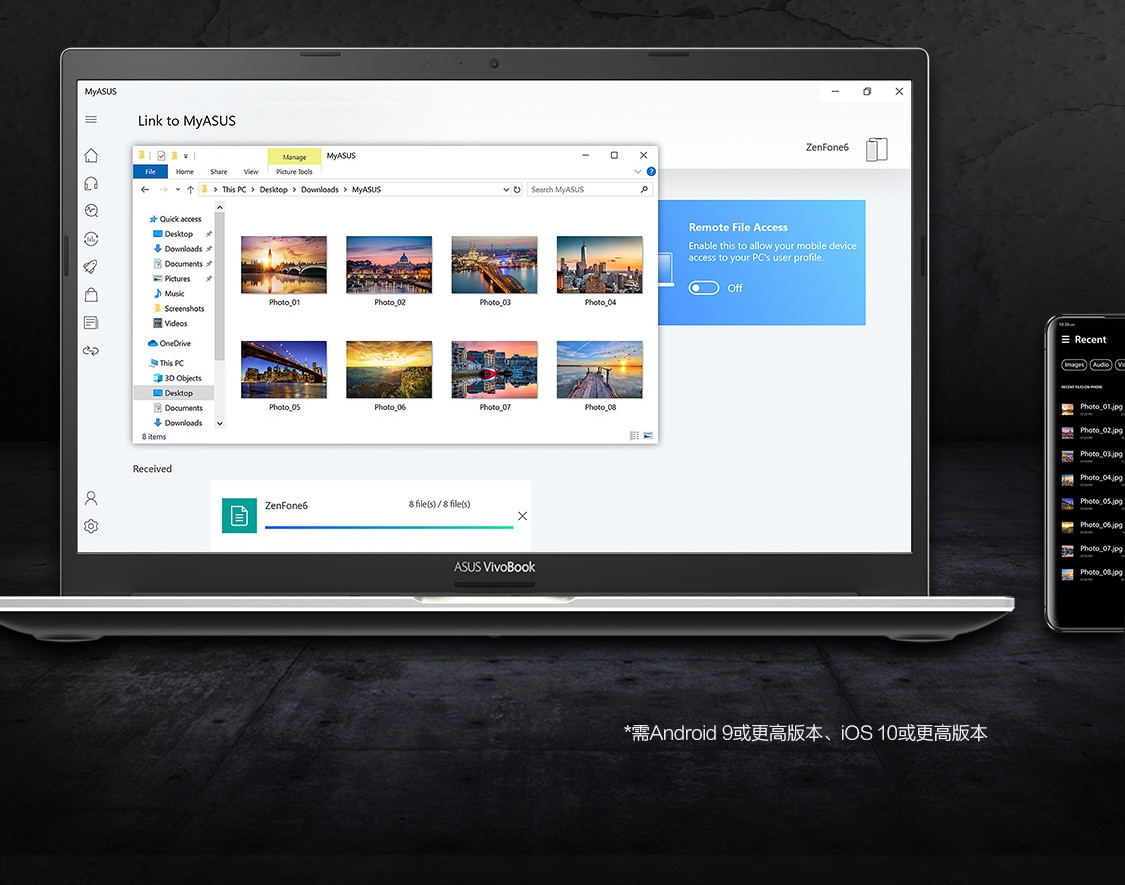
Task: Select the Photo_03 thumbnail
Action: [x=494, y=265]
